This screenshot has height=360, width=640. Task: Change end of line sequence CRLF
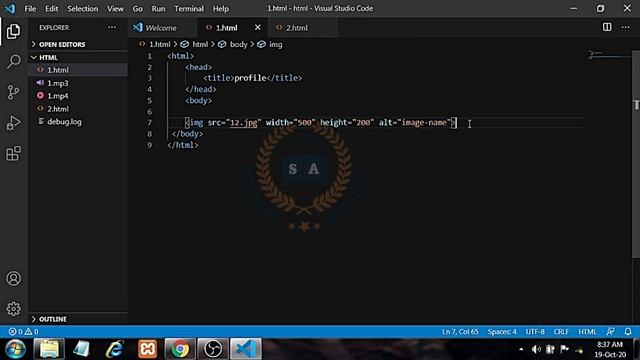pyautogui.click(x=561, y=331)
